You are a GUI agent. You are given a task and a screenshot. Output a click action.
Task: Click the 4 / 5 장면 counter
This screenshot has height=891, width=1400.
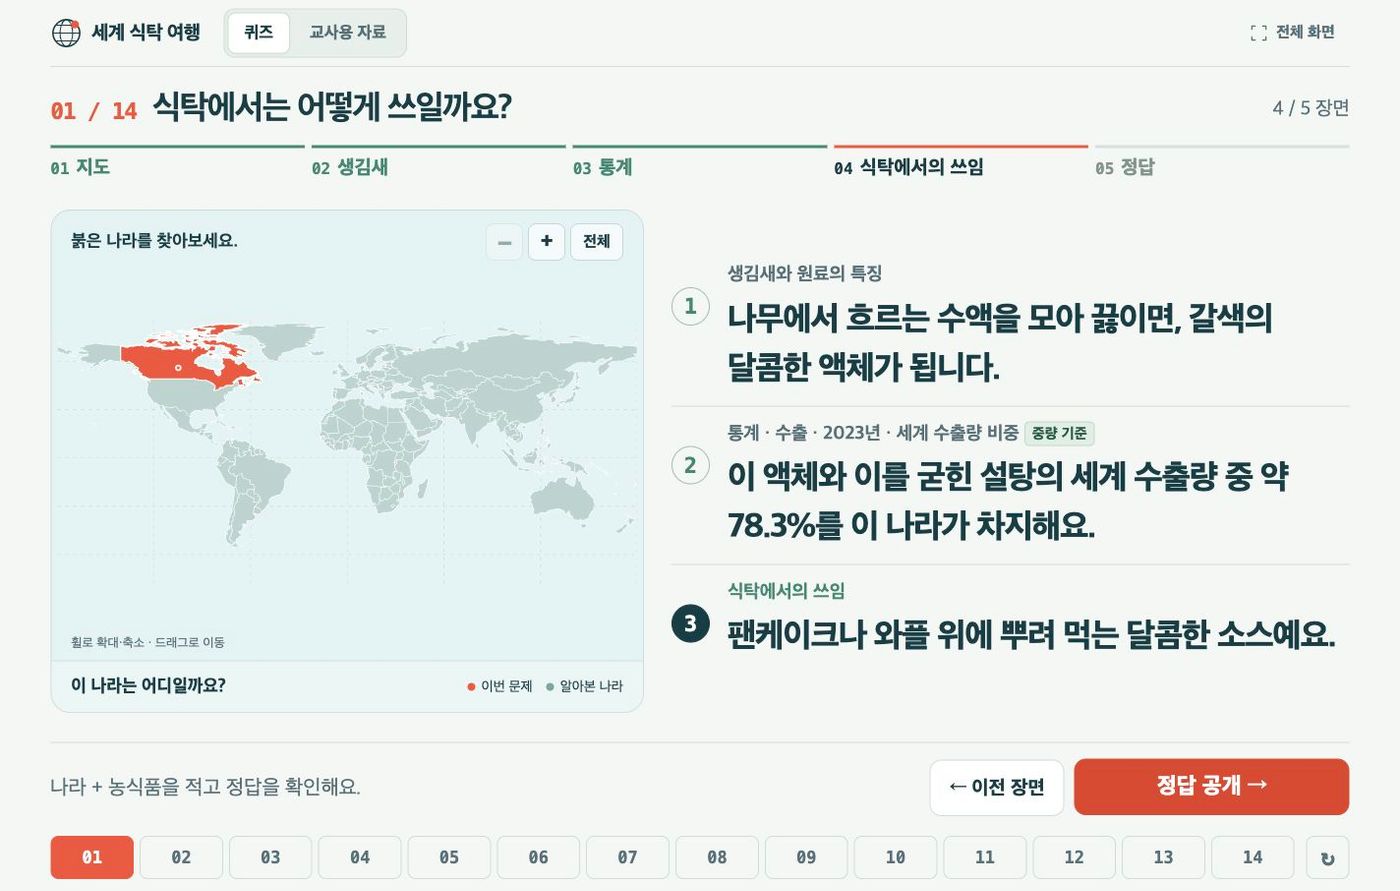point(1311,108)
